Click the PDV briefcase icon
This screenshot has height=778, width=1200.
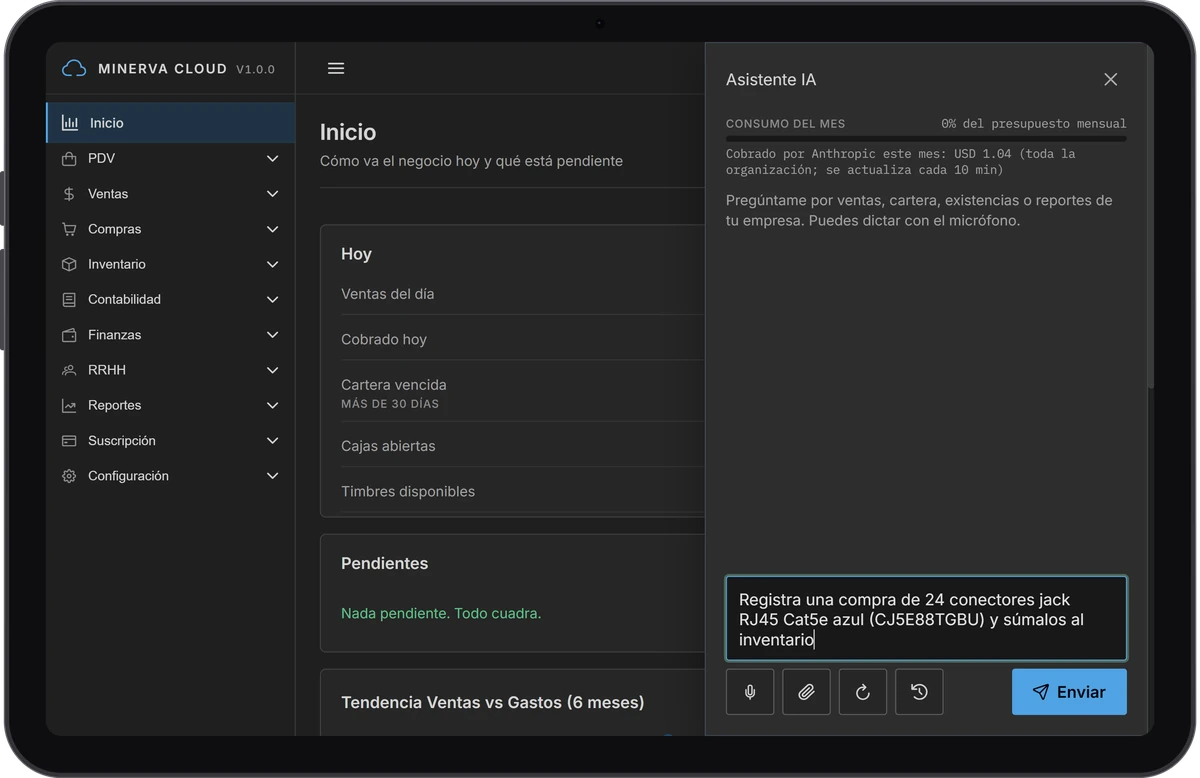click(69, 159)
